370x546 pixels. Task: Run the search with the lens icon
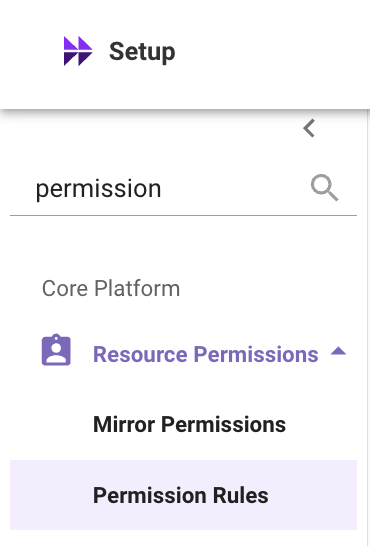[x=324, y=188]
